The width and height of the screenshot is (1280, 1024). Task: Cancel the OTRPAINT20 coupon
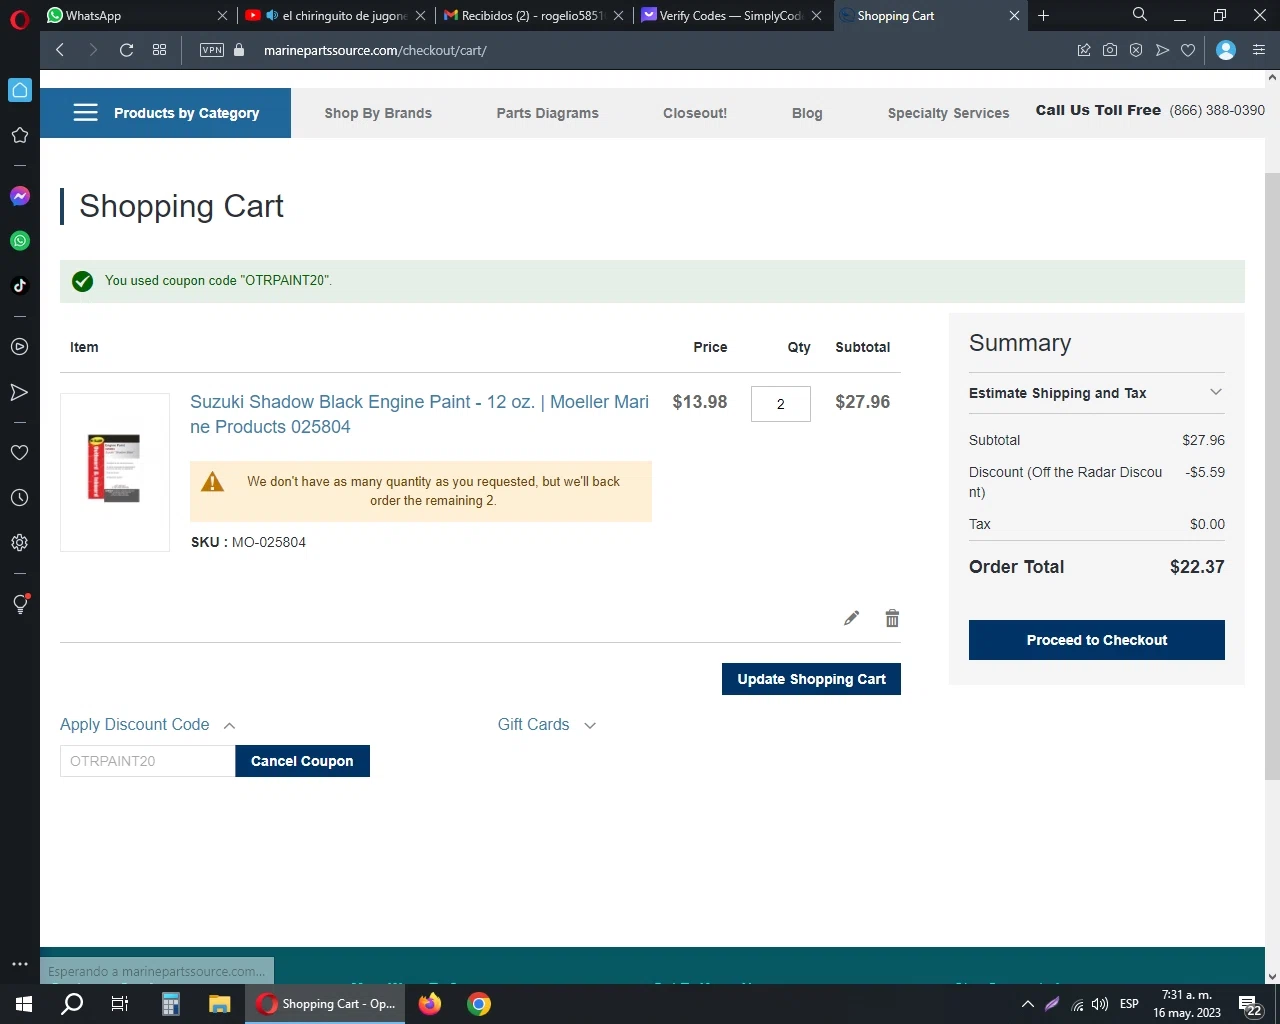pos(302,761)
